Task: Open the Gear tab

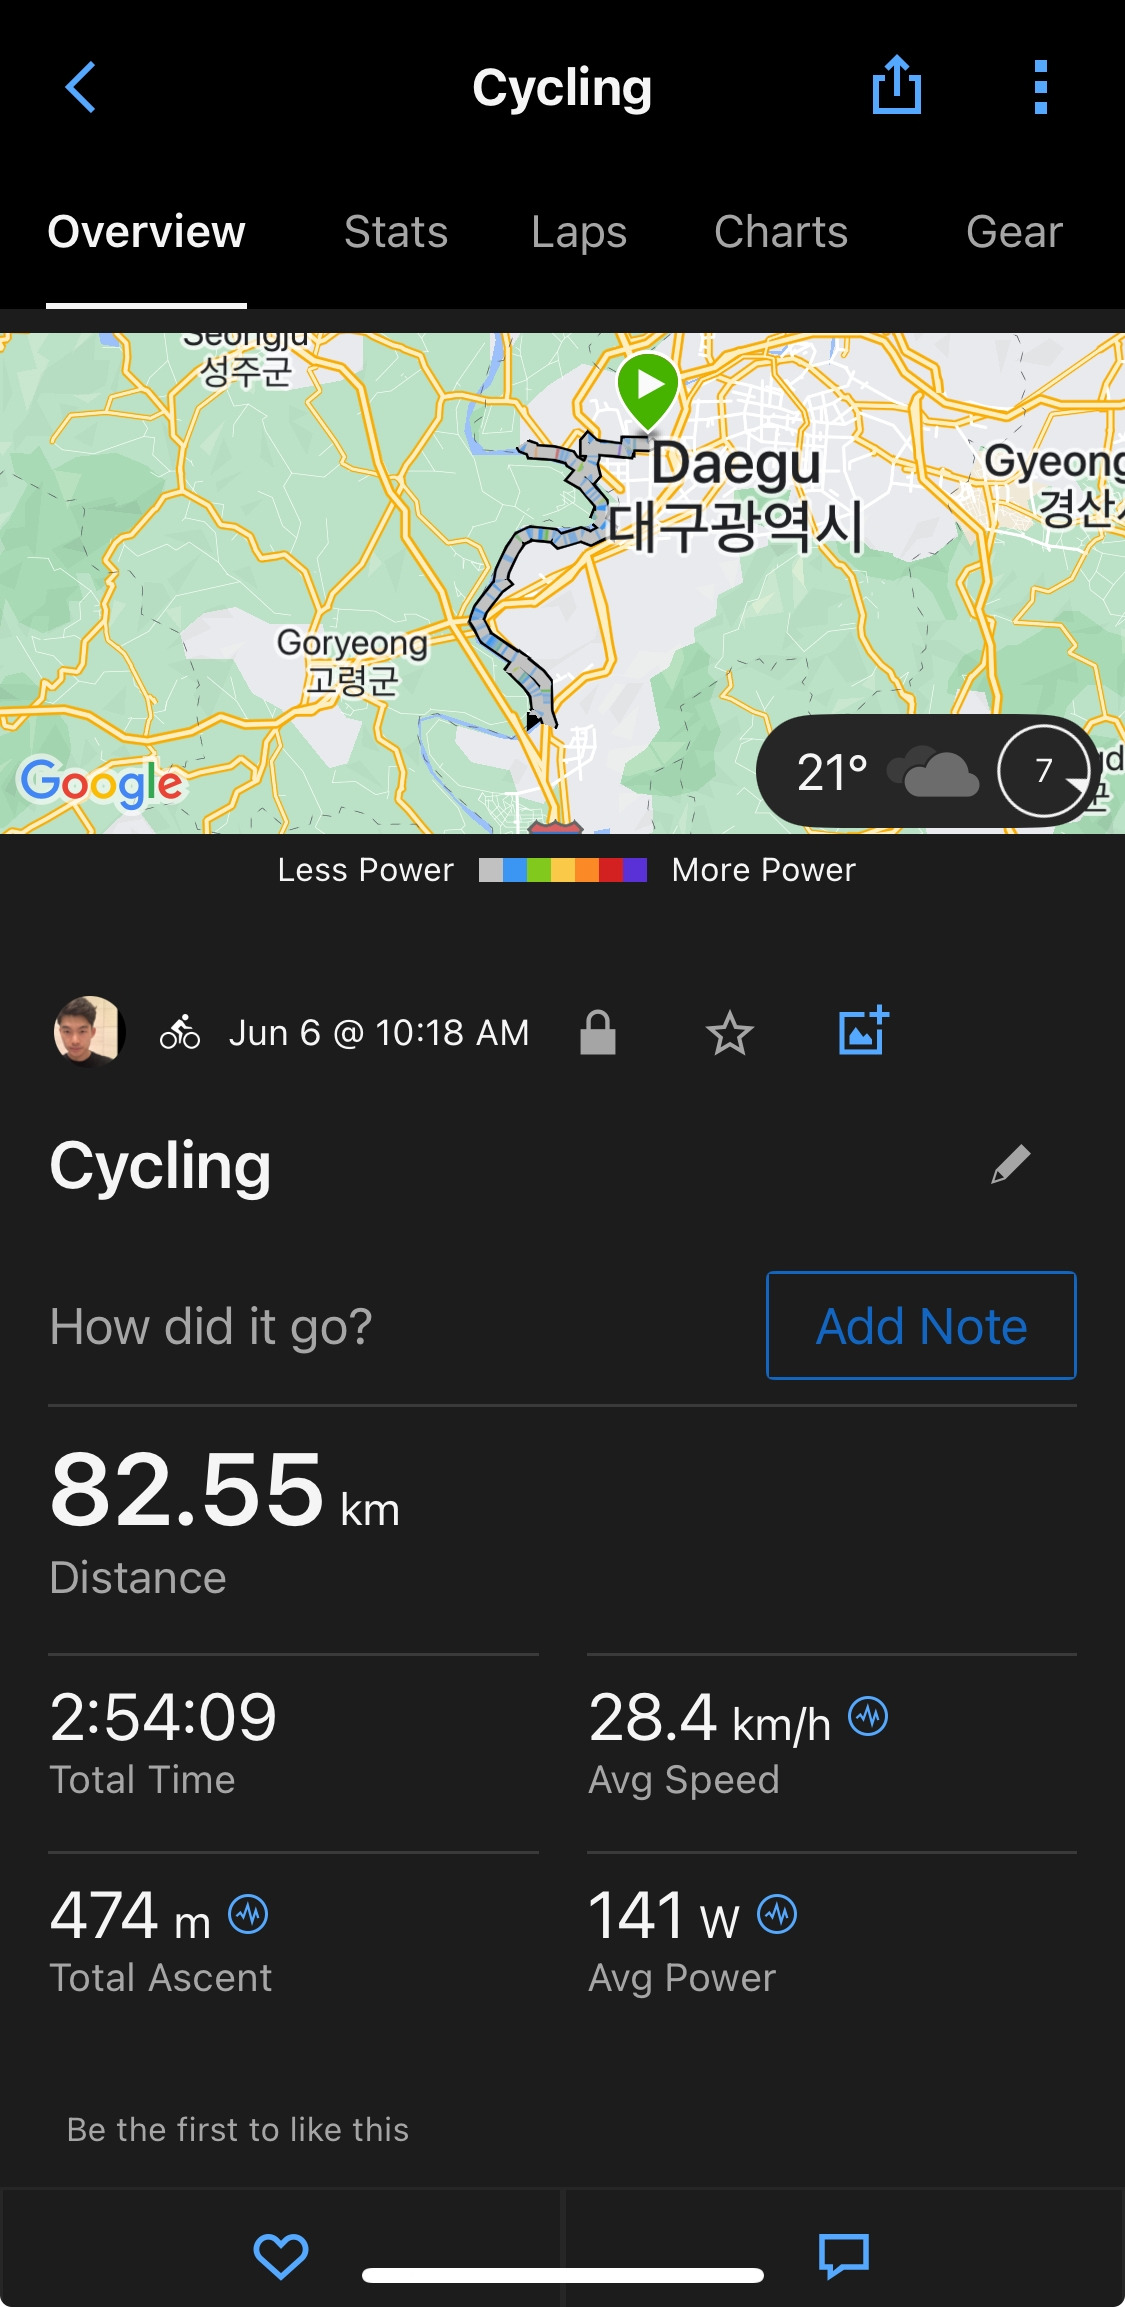Action: point(1014,231)
